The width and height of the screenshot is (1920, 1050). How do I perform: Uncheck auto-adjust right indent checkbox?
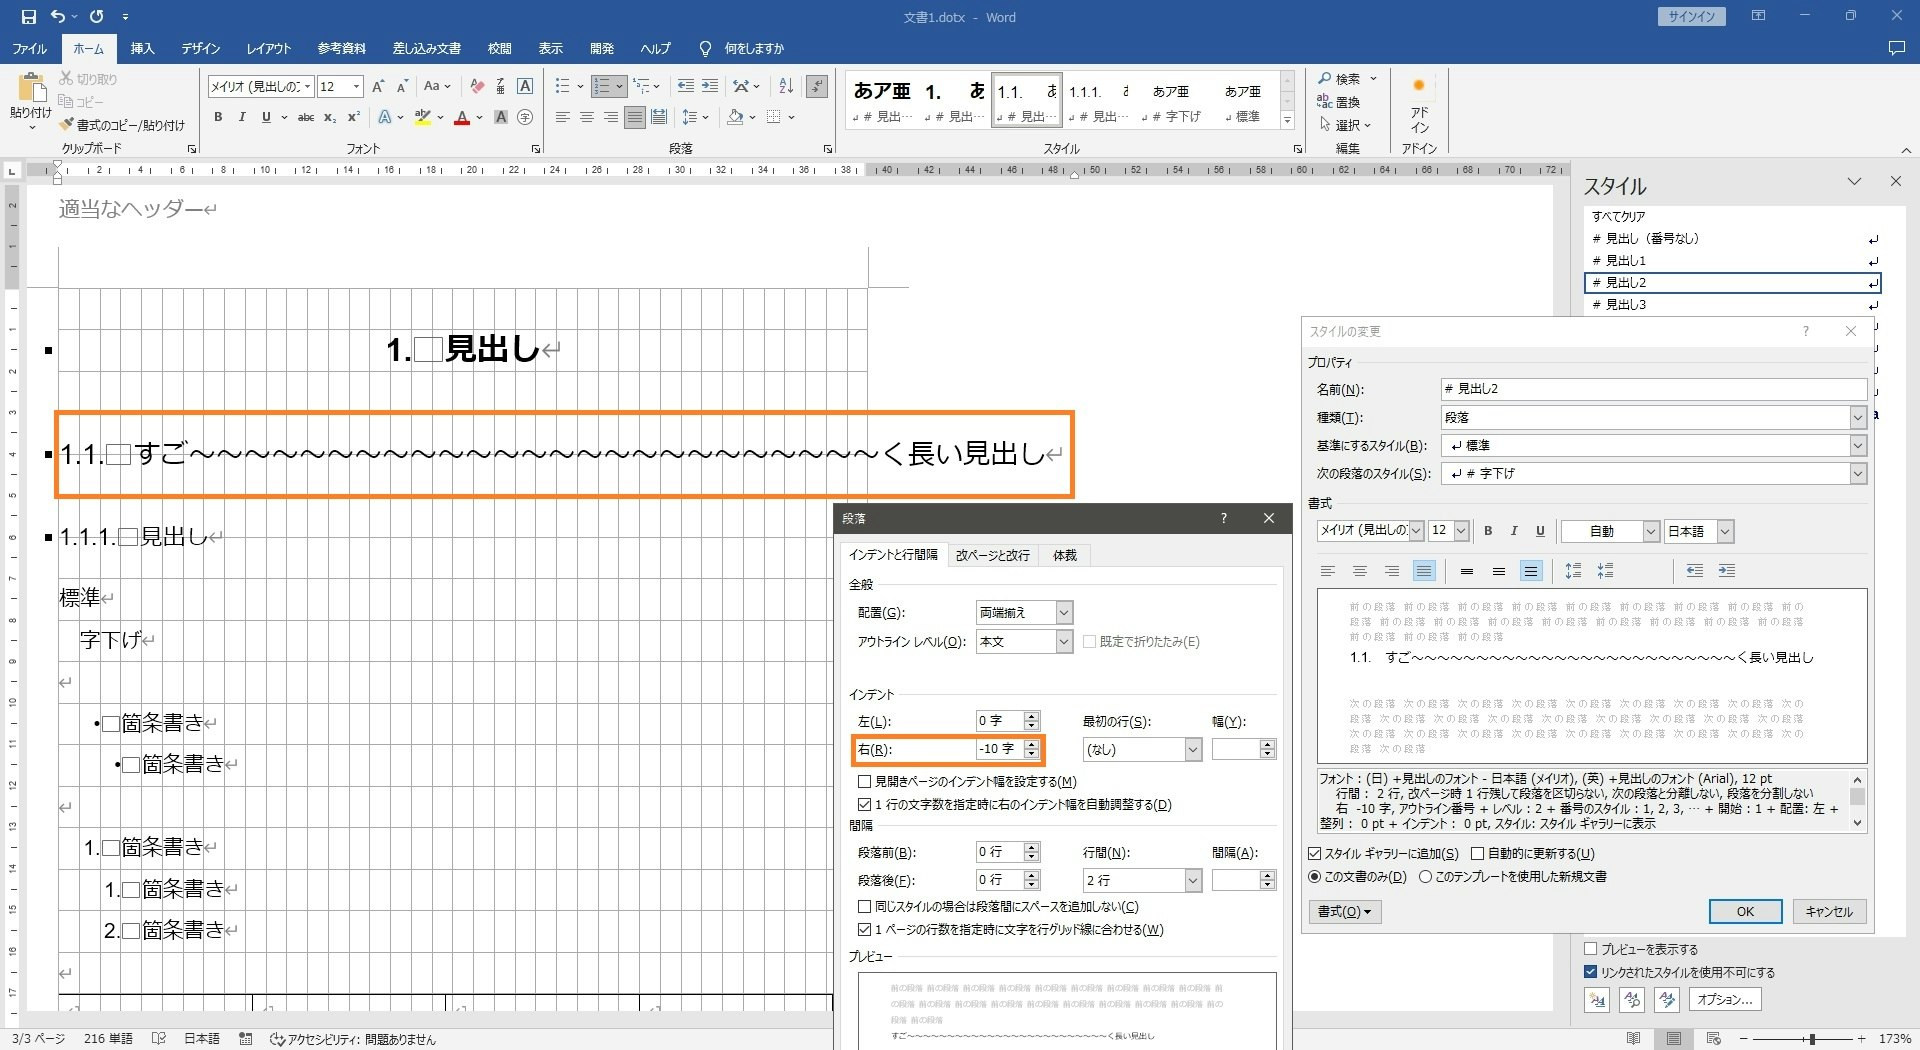(x=864, y=805)
